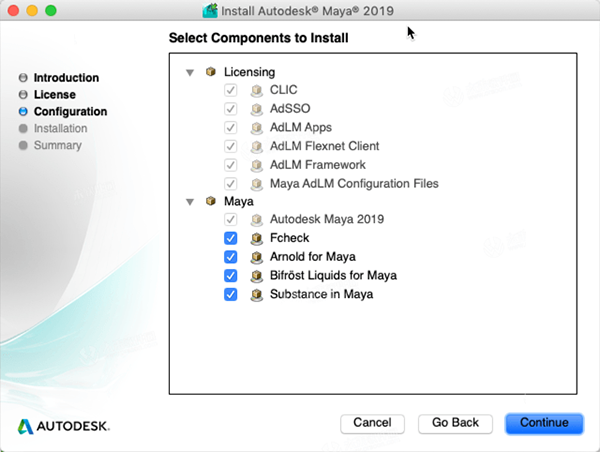Click the AdSSO checkbox

tap(230, 109)
